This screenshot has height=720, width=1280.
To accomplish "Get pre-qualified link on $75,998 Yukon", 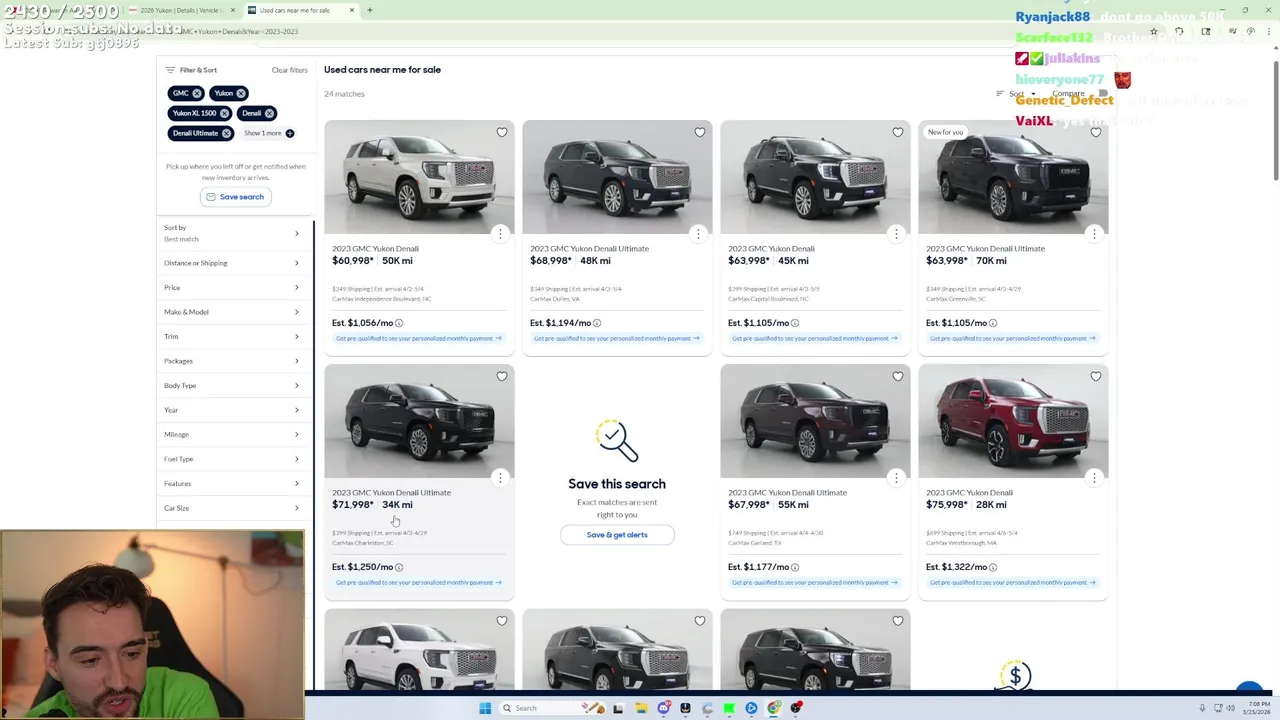I will point(1013,582).
